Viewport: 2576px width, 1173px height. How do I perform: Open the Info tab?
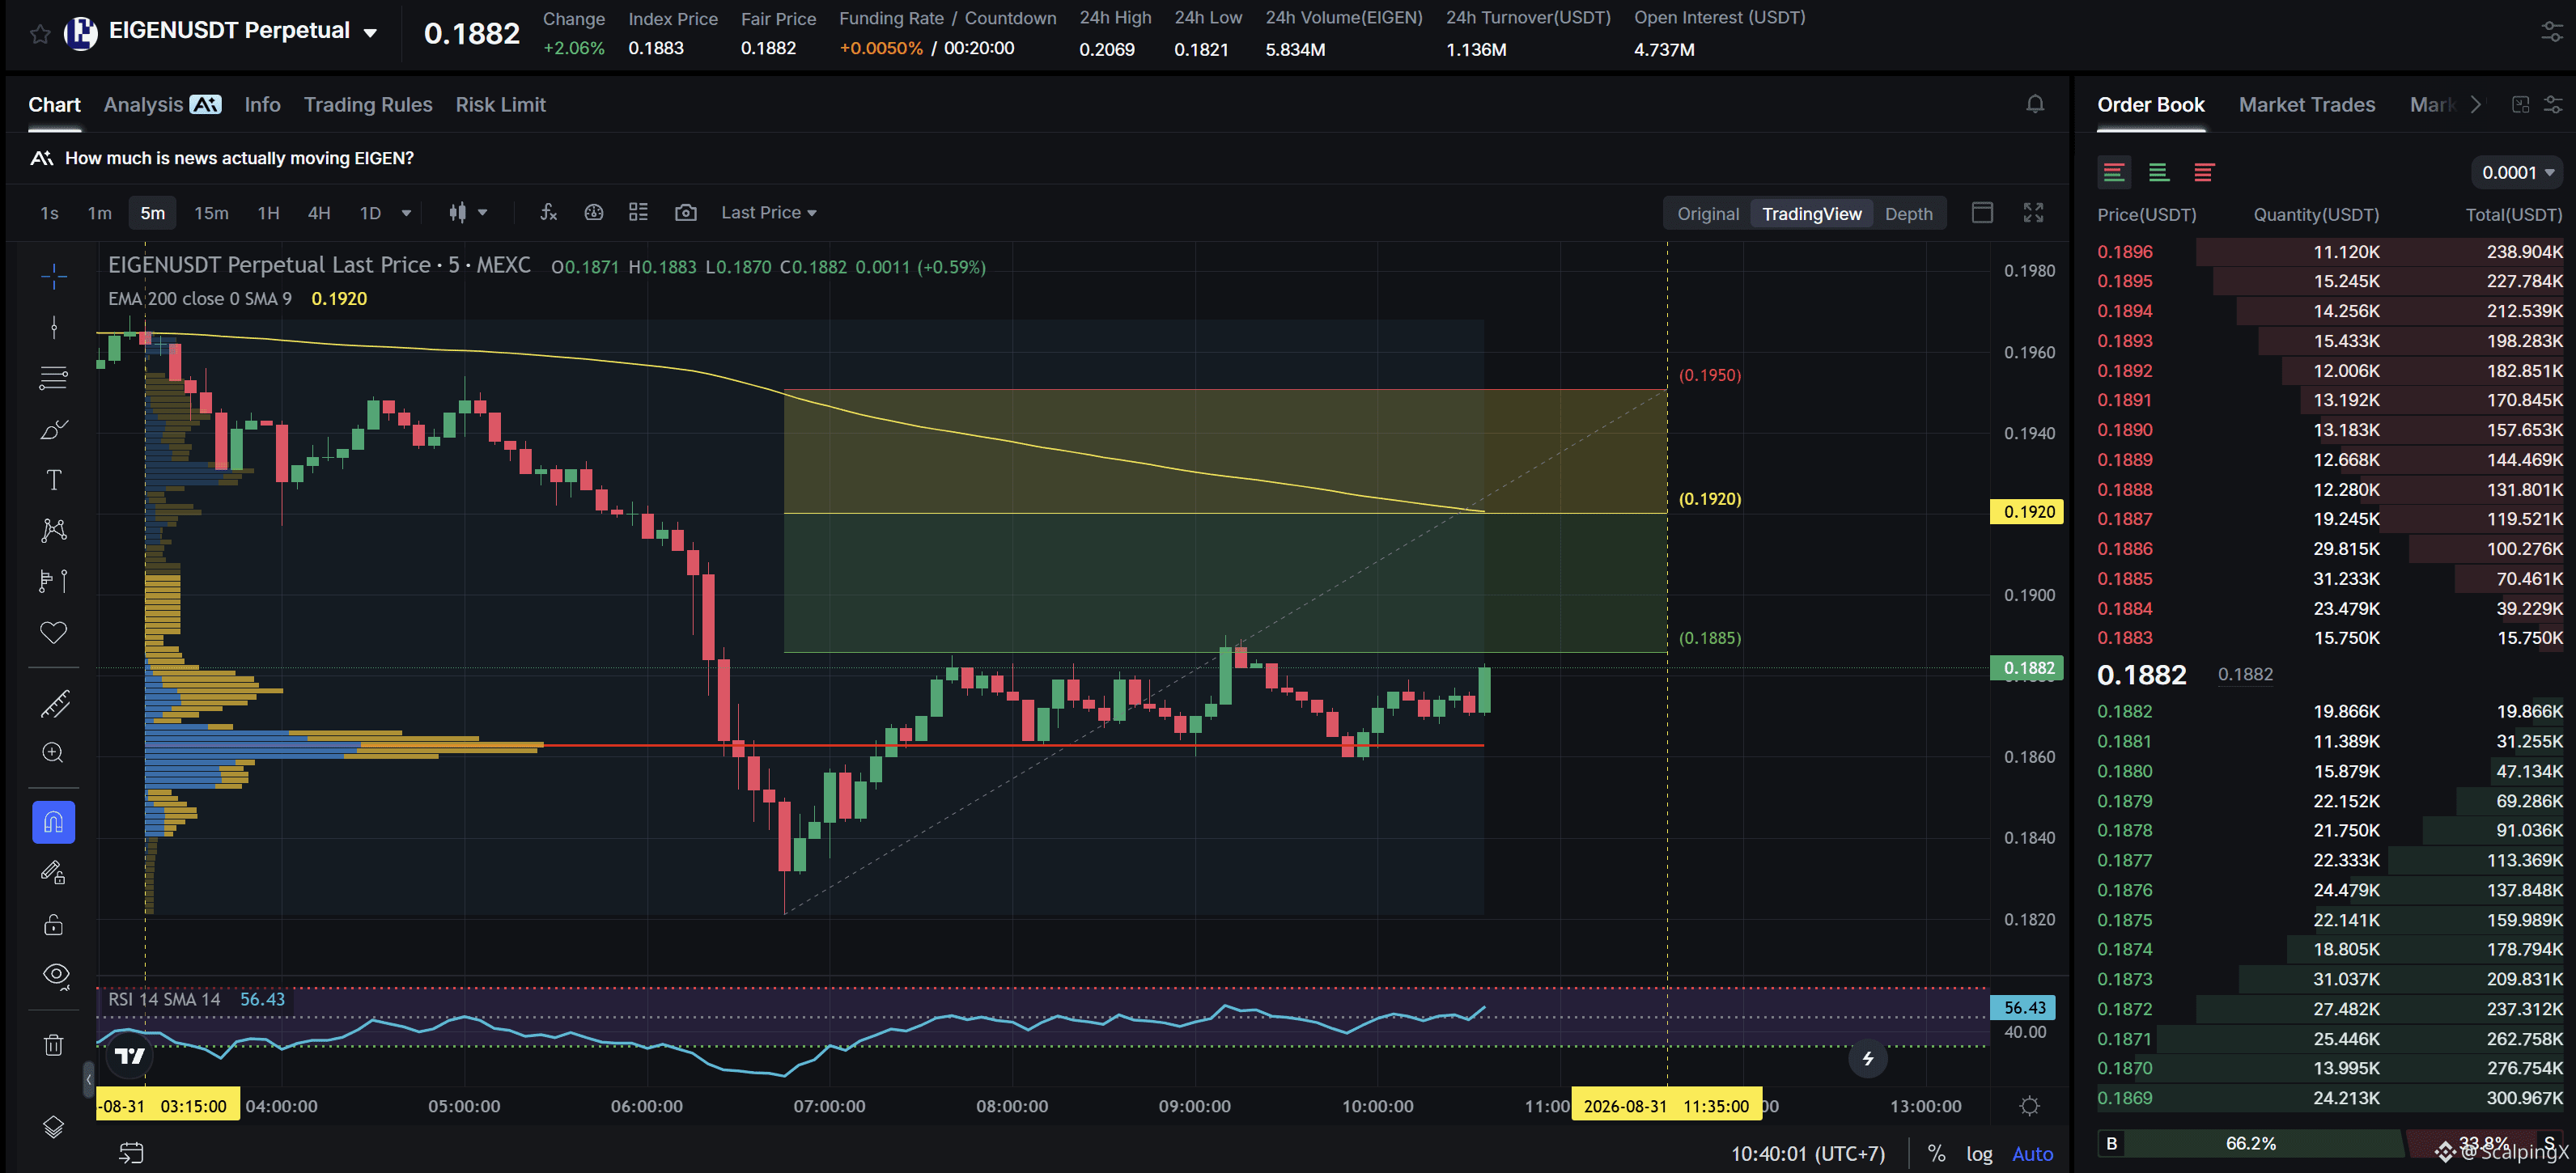tap(262, 104)
